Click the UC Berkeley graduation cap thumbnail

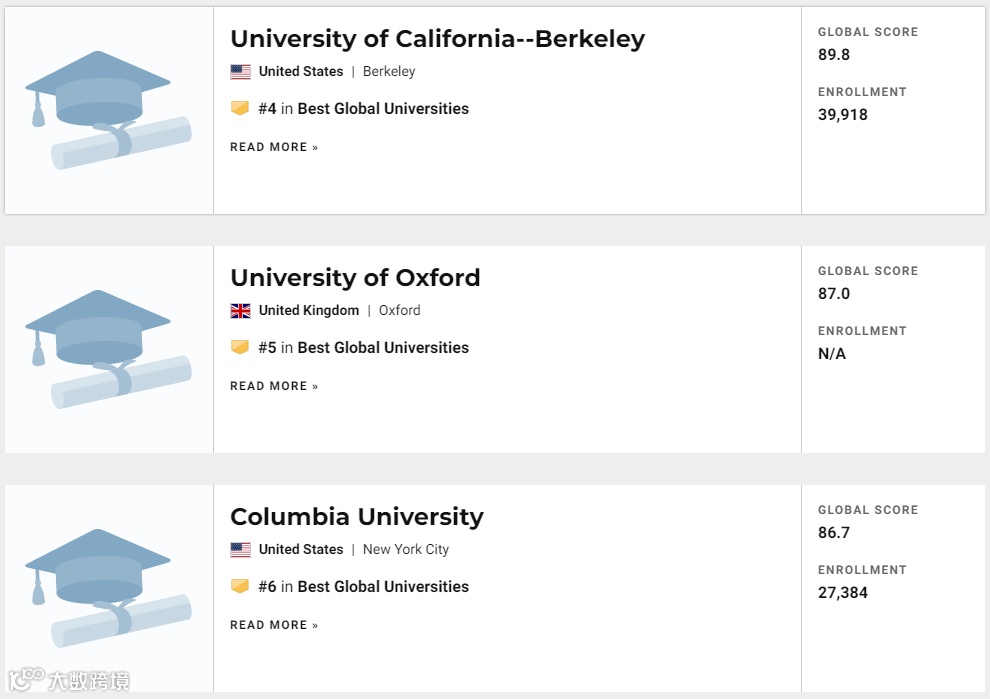click(x=108, y=110)
